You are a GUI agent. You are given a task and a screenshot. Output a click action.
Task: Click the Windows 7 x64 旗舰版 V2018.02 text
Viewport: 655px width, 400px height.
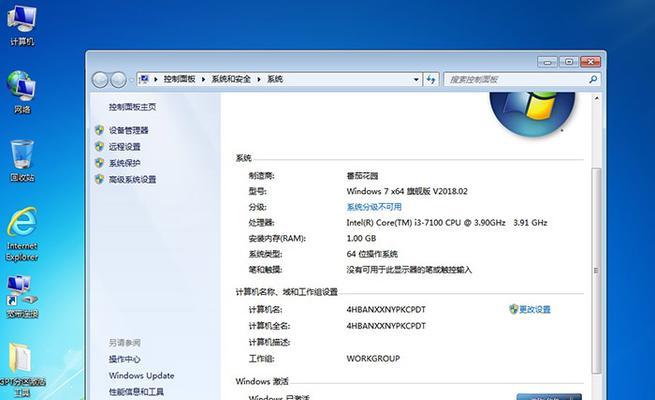point(407,191)
